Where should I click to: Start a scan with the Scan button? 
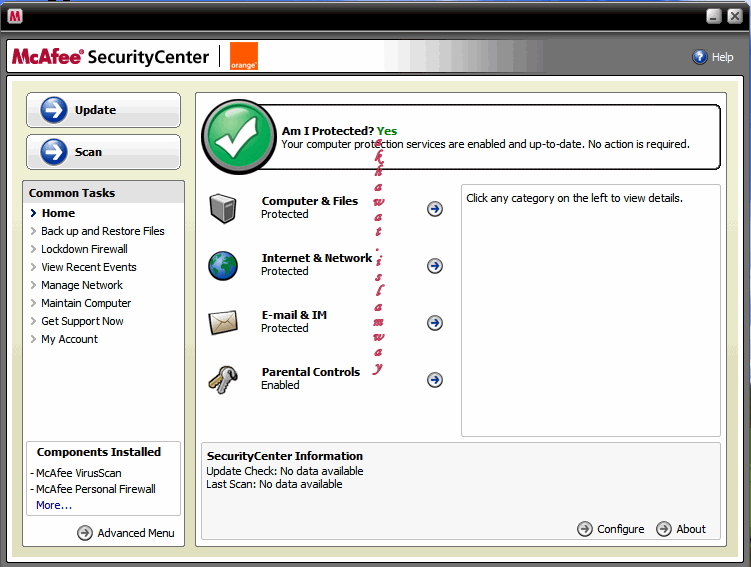click(103, 152)
